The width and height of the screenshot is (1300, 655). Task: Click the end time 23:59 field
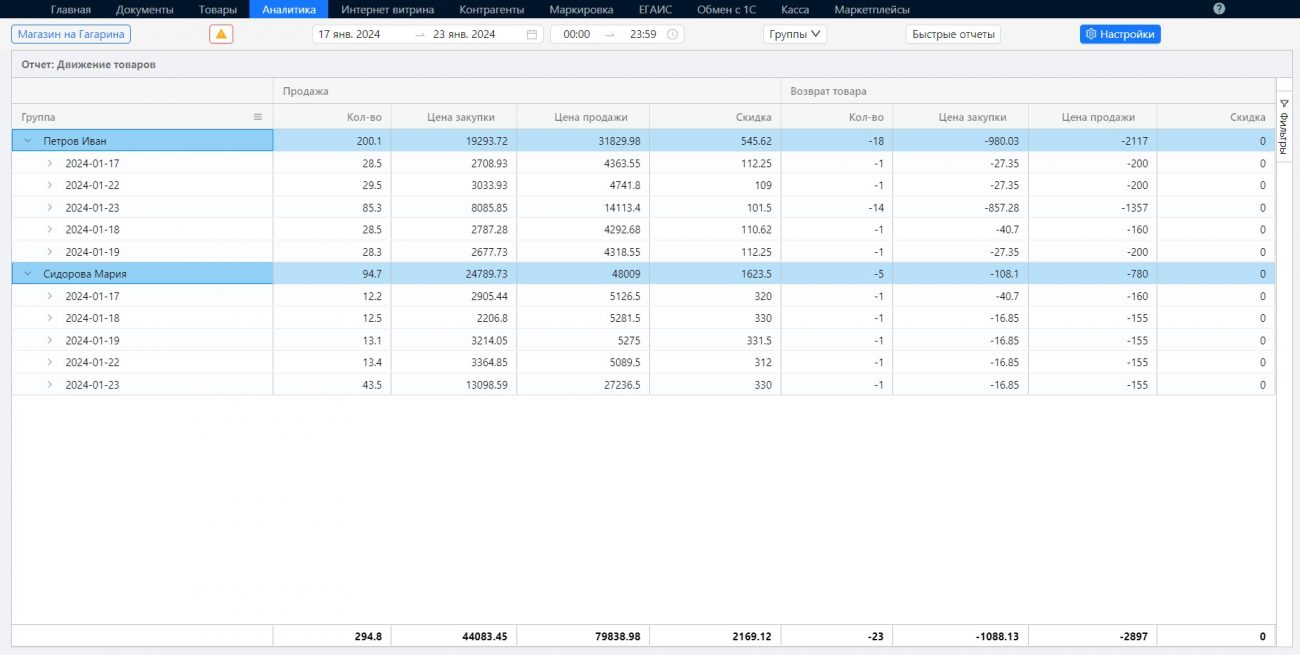pyautogui.click(x=642, y=34)
